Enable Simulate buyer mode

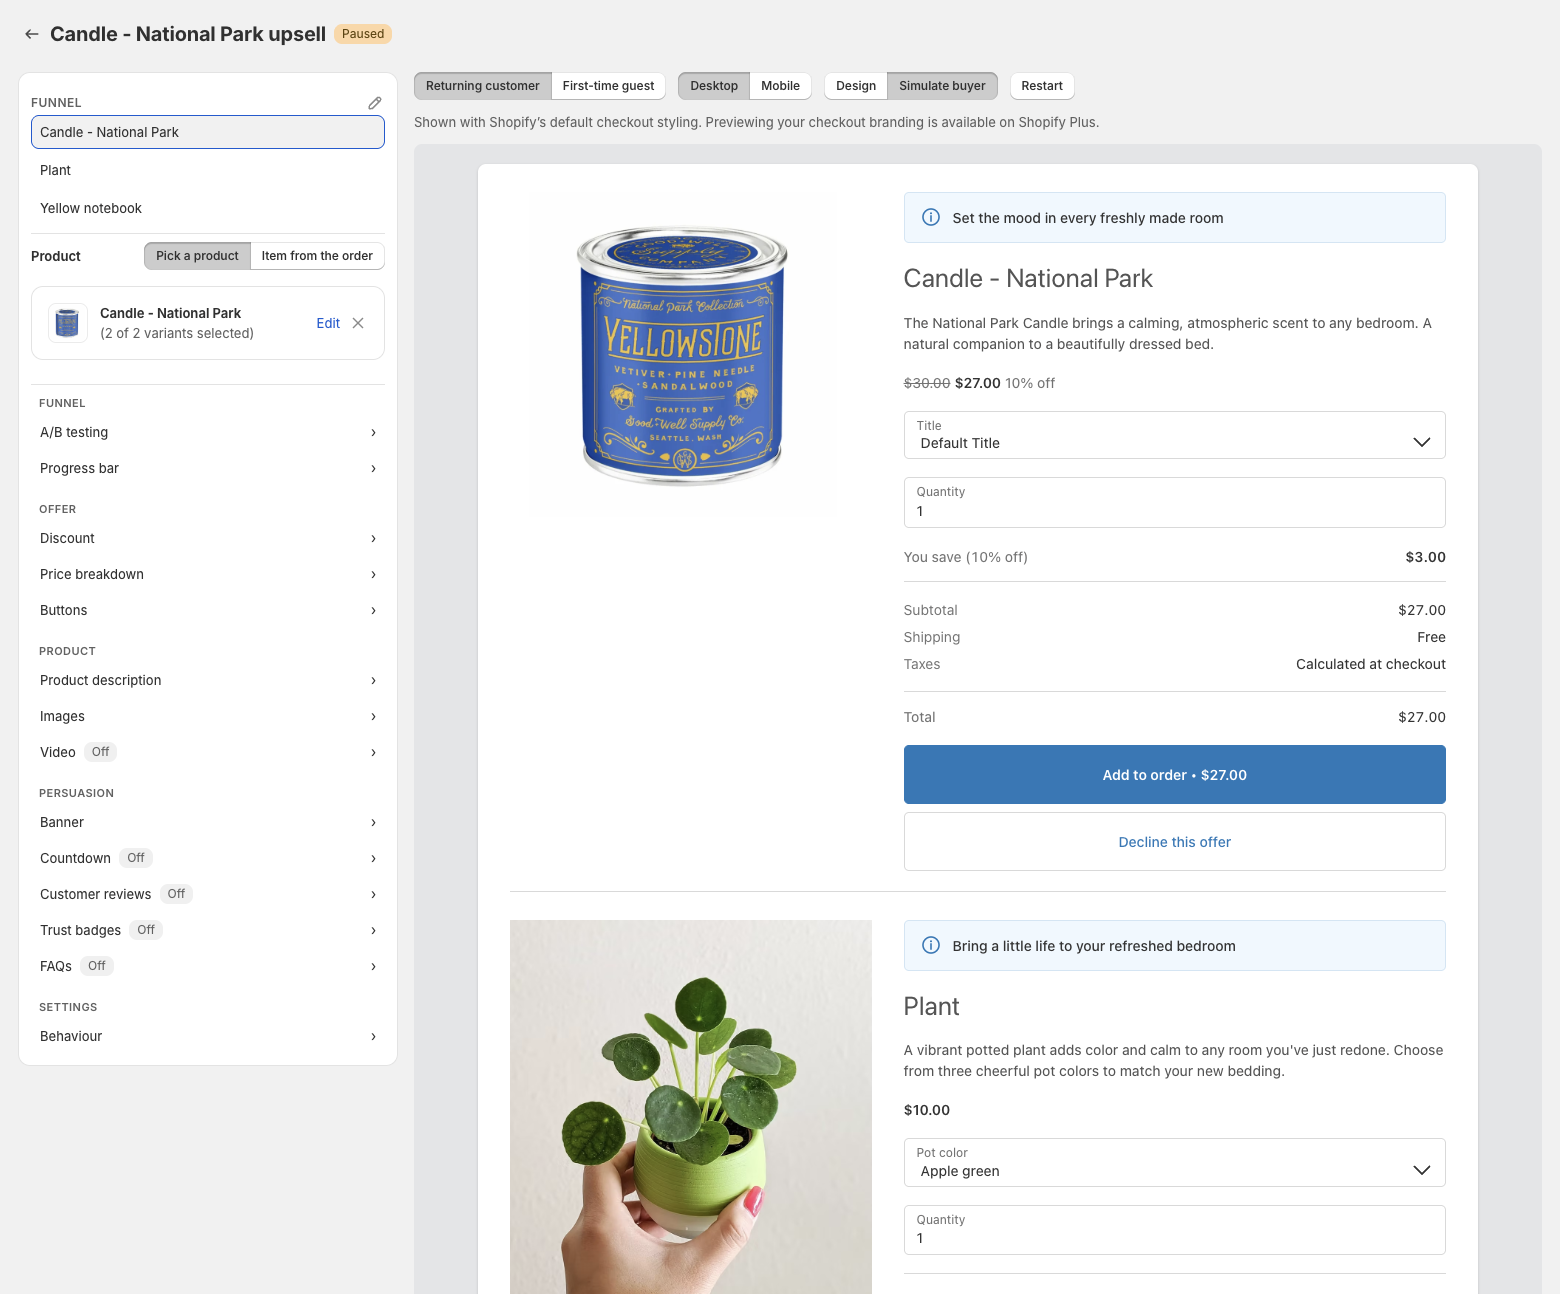(942, 86)
